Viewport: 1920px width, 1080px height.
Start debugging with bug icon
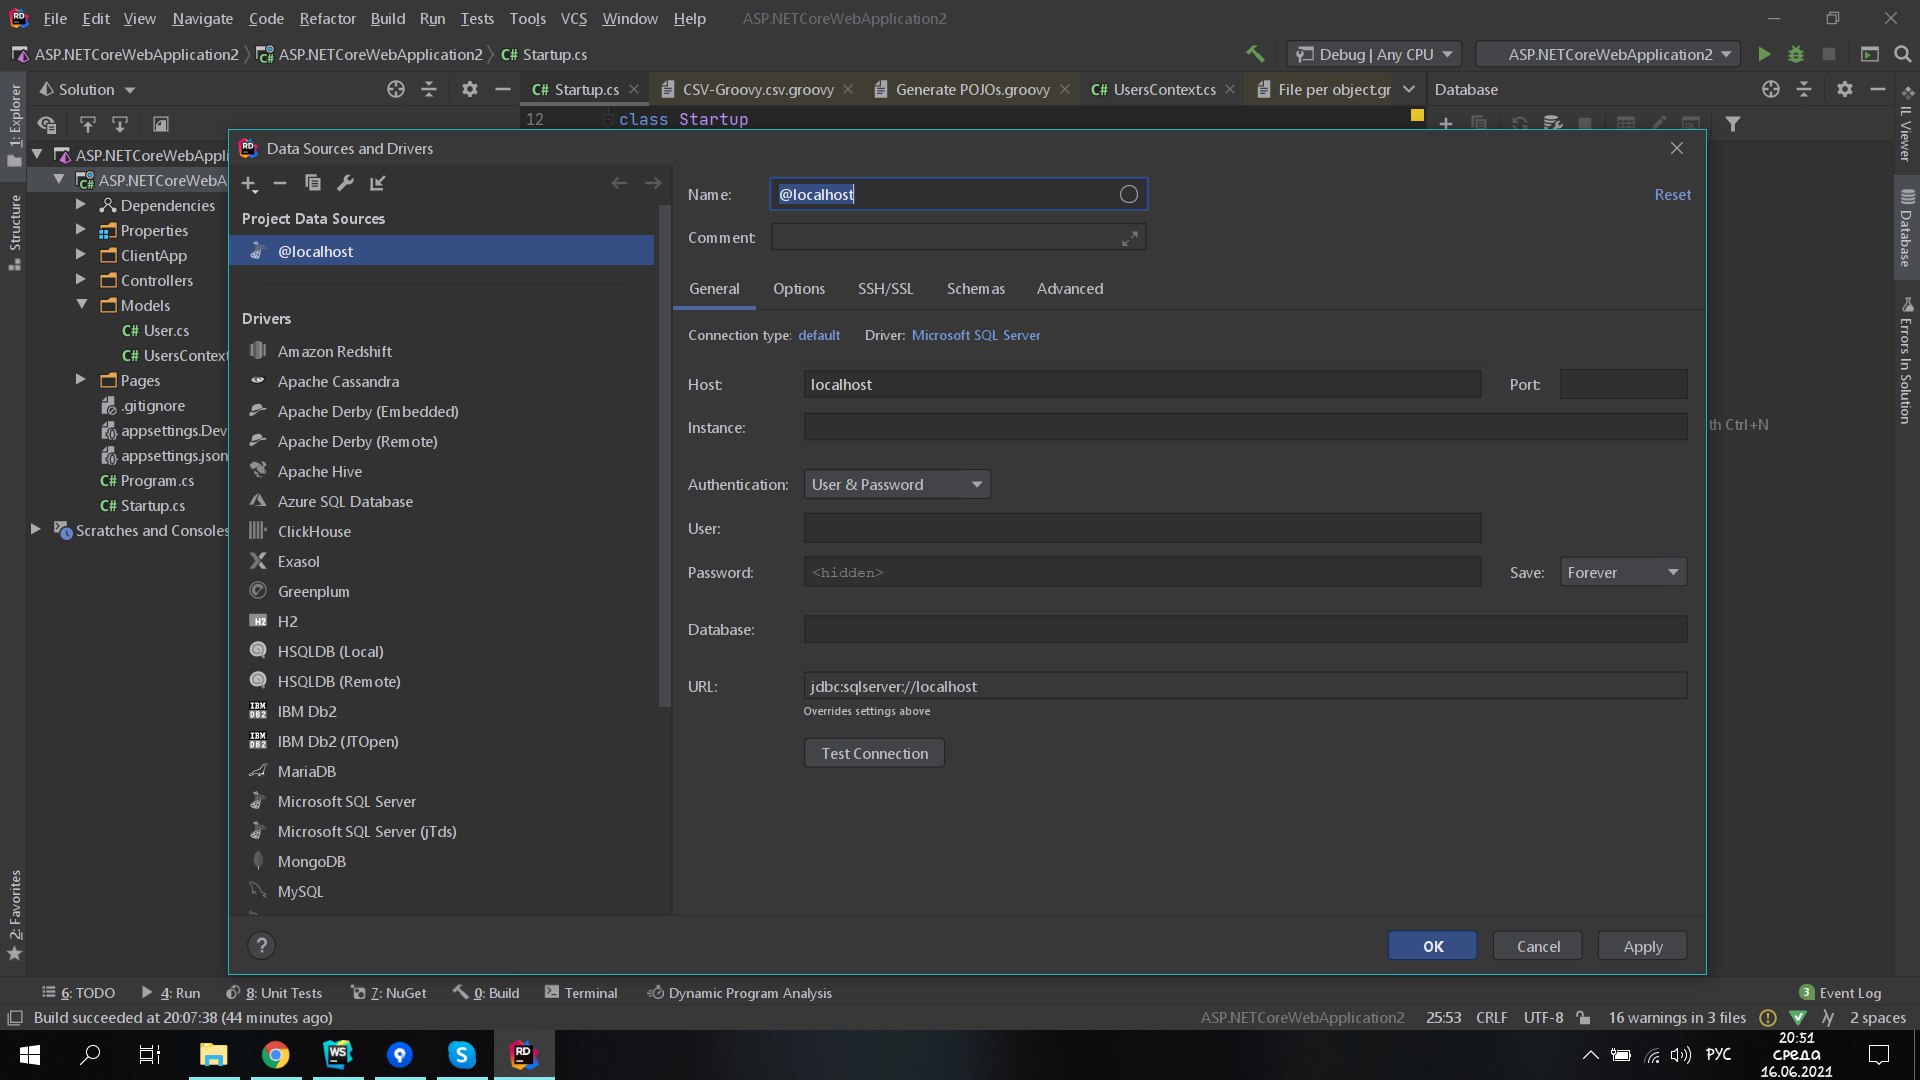pos(1796,54)
